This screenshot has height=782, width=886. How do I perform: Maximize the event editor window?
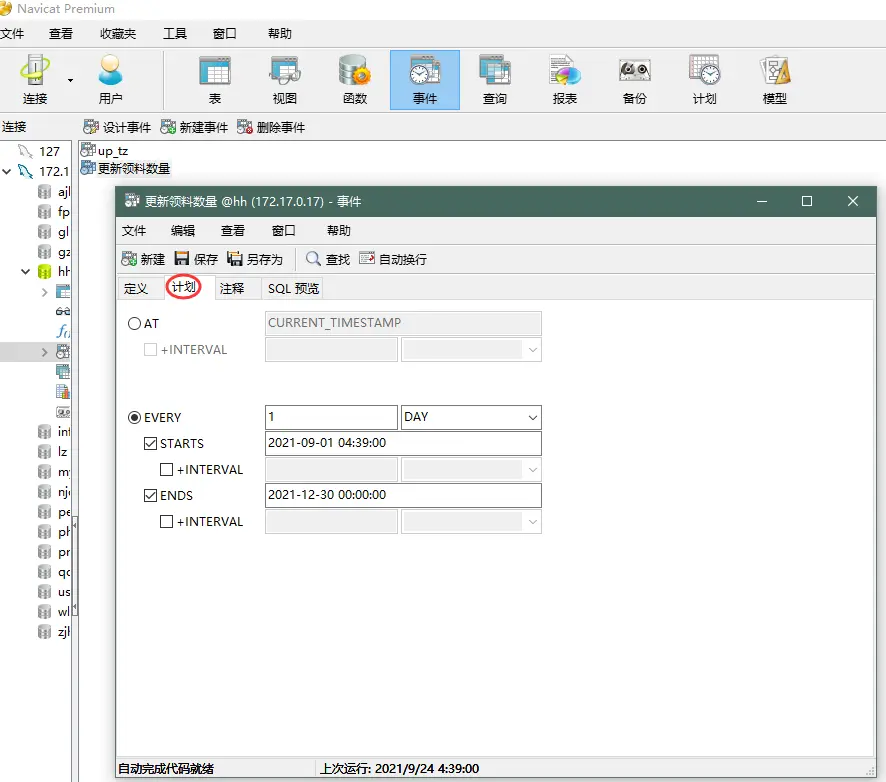pyautogui.click(x=807, y=201)
